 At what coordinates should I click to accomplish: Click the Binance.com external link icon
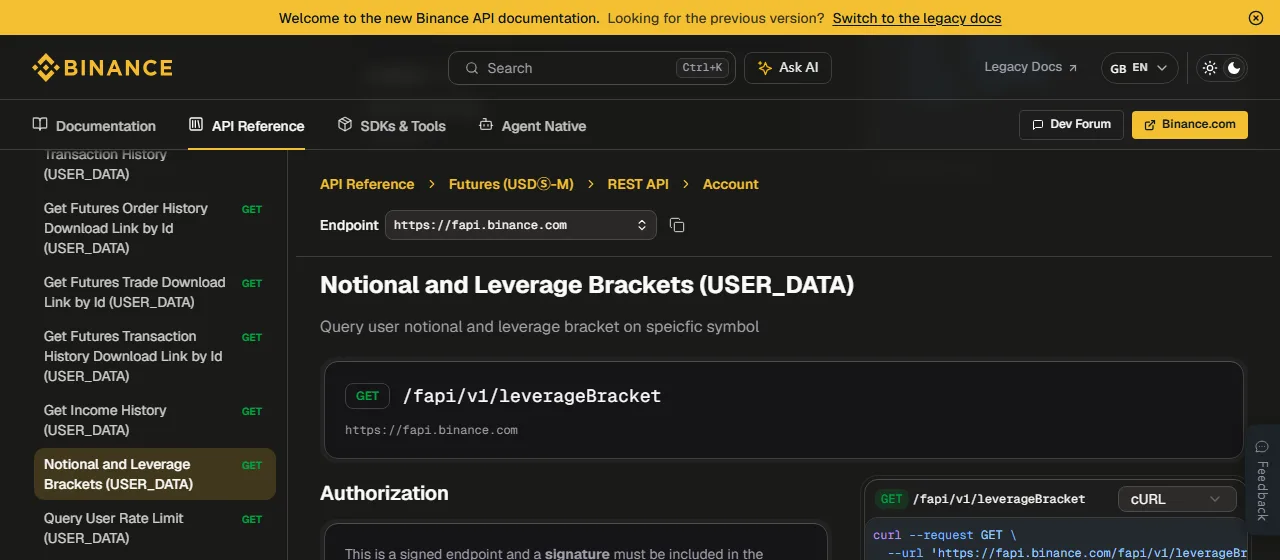click(x=1151, y=125)
